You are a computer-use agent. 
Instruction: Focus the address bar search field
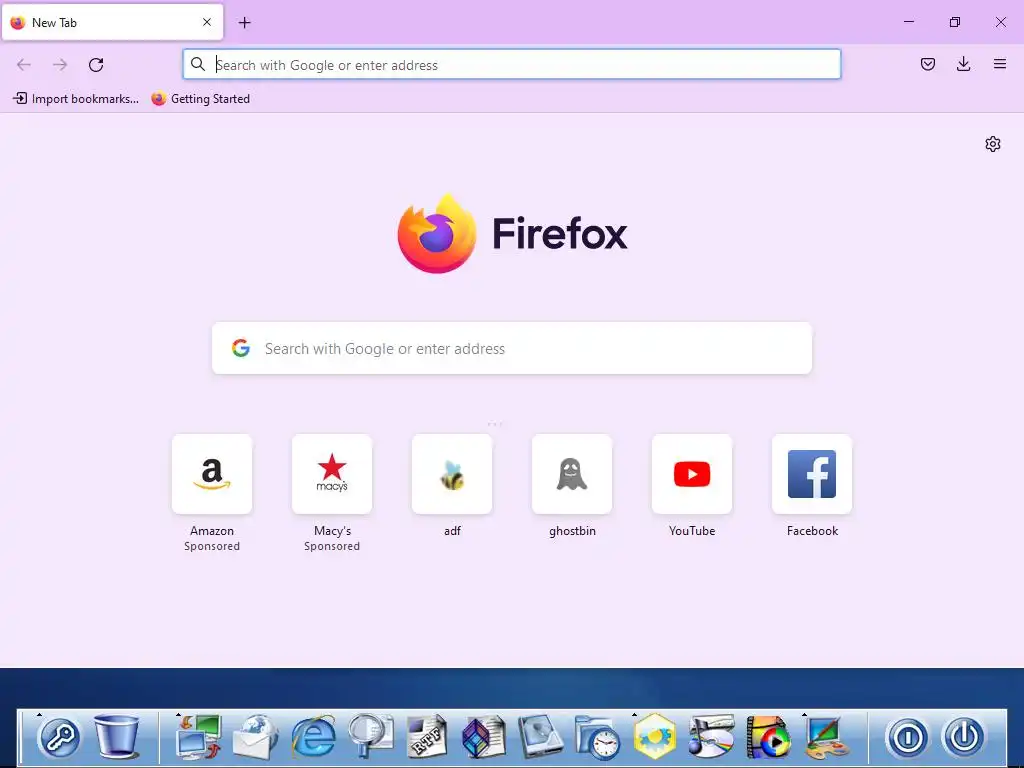click(x=511, y=65)
